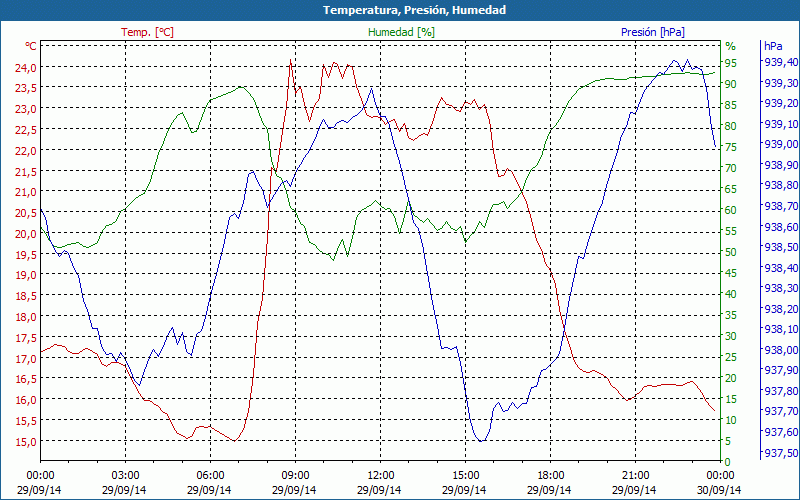This screenshot has height=500, width=800.
Task: Click the 'hPa' unit label on pressure axis
Action: click(x=773, y=46)
